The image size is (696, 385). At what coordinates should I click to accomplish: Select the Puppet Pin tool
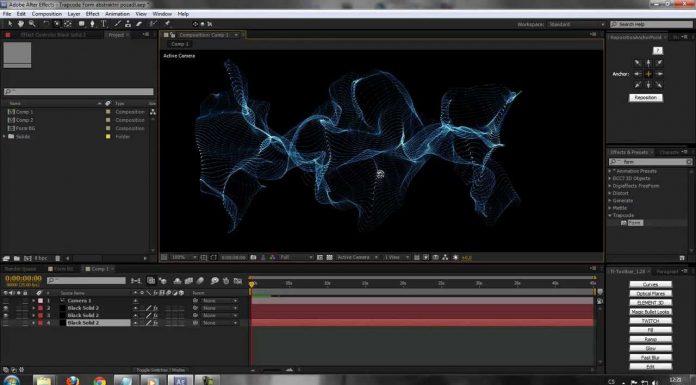click(x=167, y=24)
